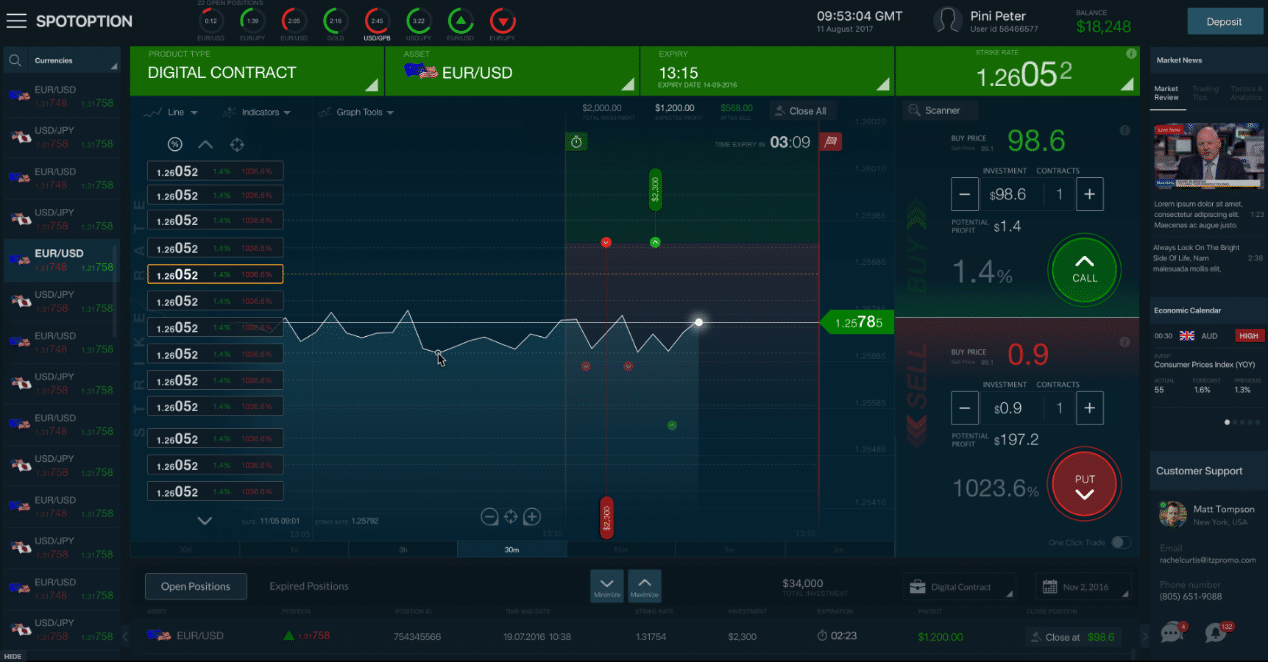Open the Indicators dropdown
Viewport: 1268px width, 662px height.
tap(258, 112)
